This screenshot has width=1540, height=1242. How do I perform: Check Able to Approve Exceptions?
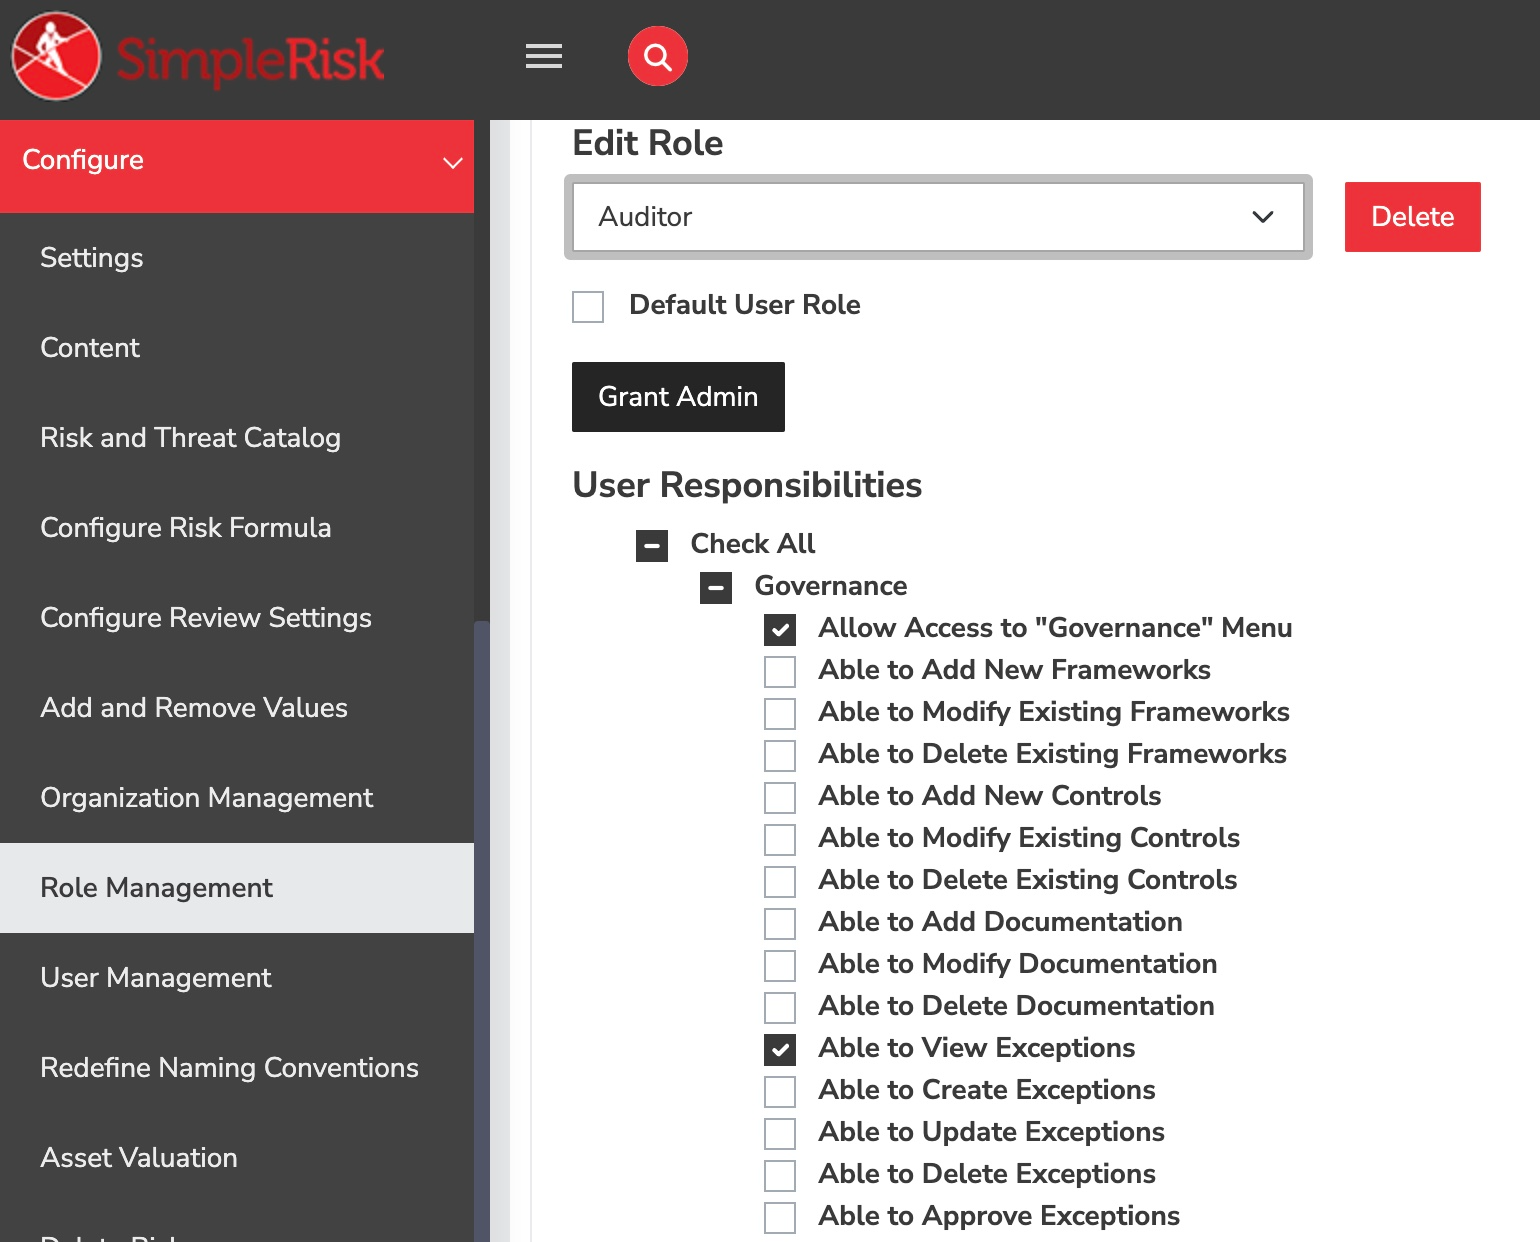pyautogui.click(x=779, y=1218)
